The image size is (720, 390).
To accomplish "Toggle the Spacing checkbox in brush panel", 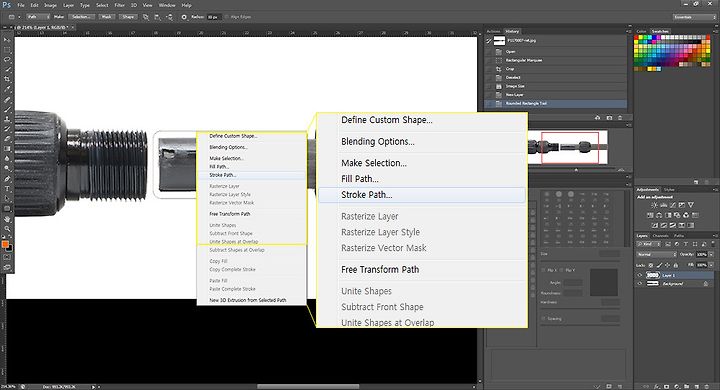I will pos(544,318).
